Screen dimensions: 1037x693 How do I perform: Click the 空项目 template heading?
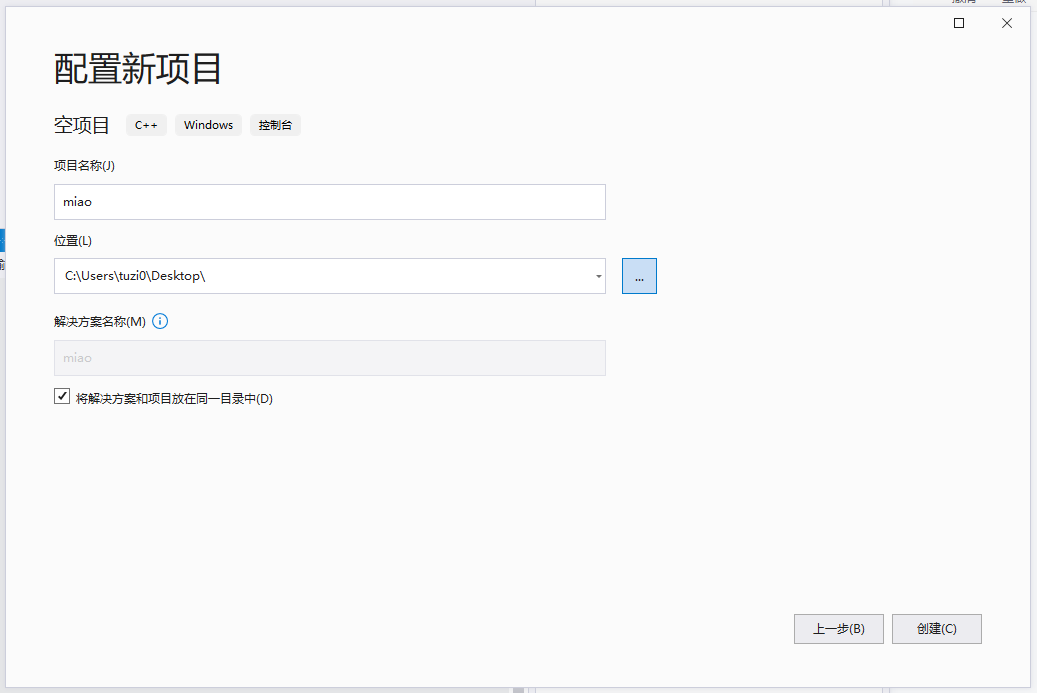(x=81, y=124)
